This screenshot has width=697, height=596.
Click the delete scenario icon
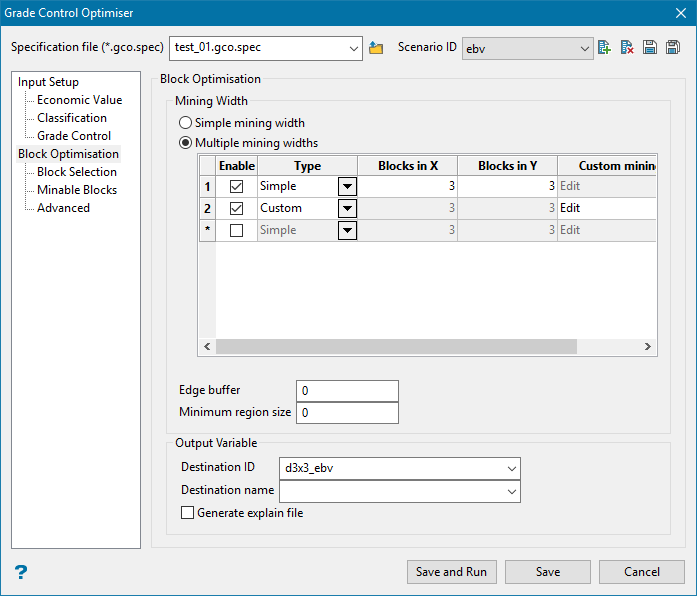[627, 48]
